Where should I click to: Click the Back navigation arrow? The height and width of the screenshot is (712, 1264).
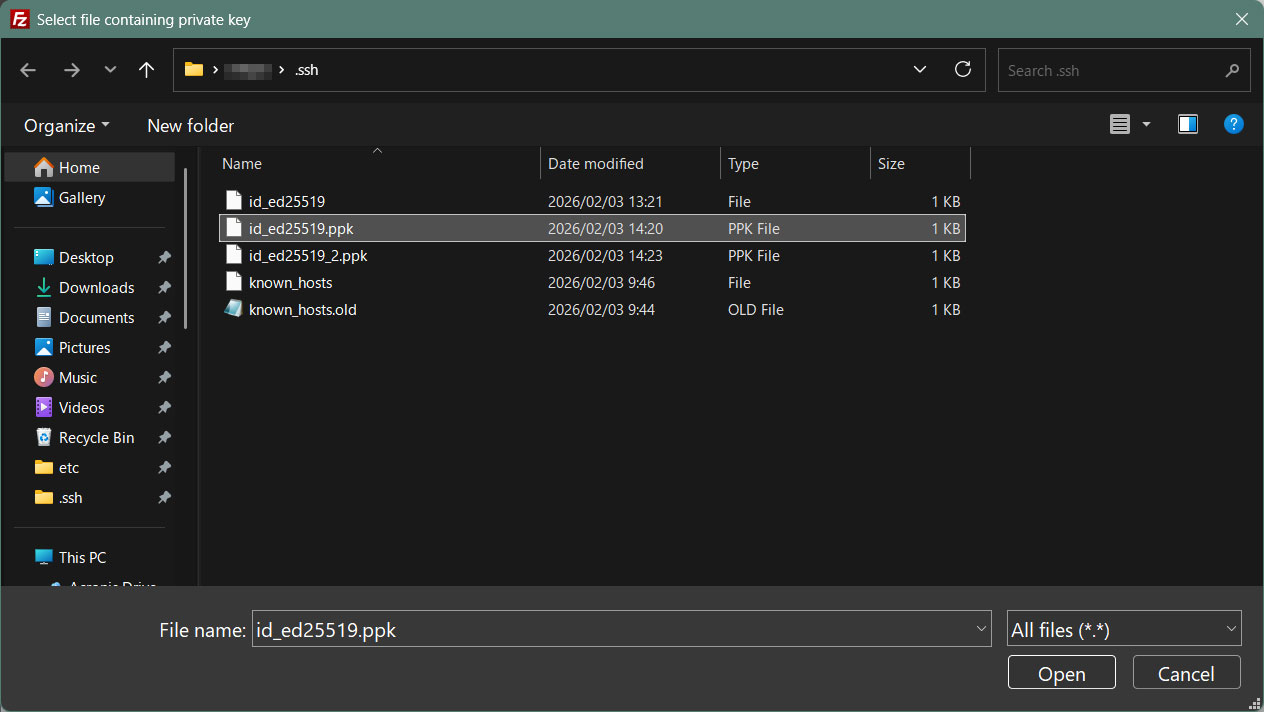pyautogui.click(x=28, y=70)
